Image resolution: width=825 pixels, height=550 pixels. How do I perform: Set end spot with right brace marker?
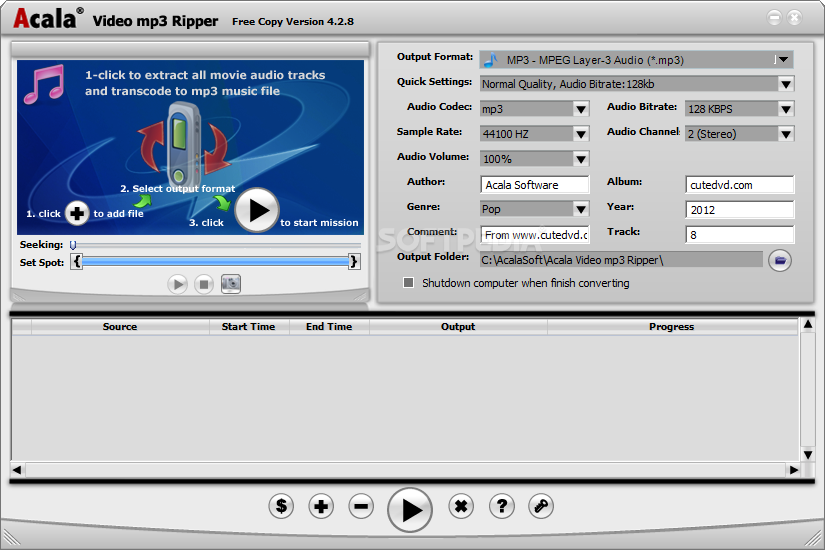(x=354, y=262)
